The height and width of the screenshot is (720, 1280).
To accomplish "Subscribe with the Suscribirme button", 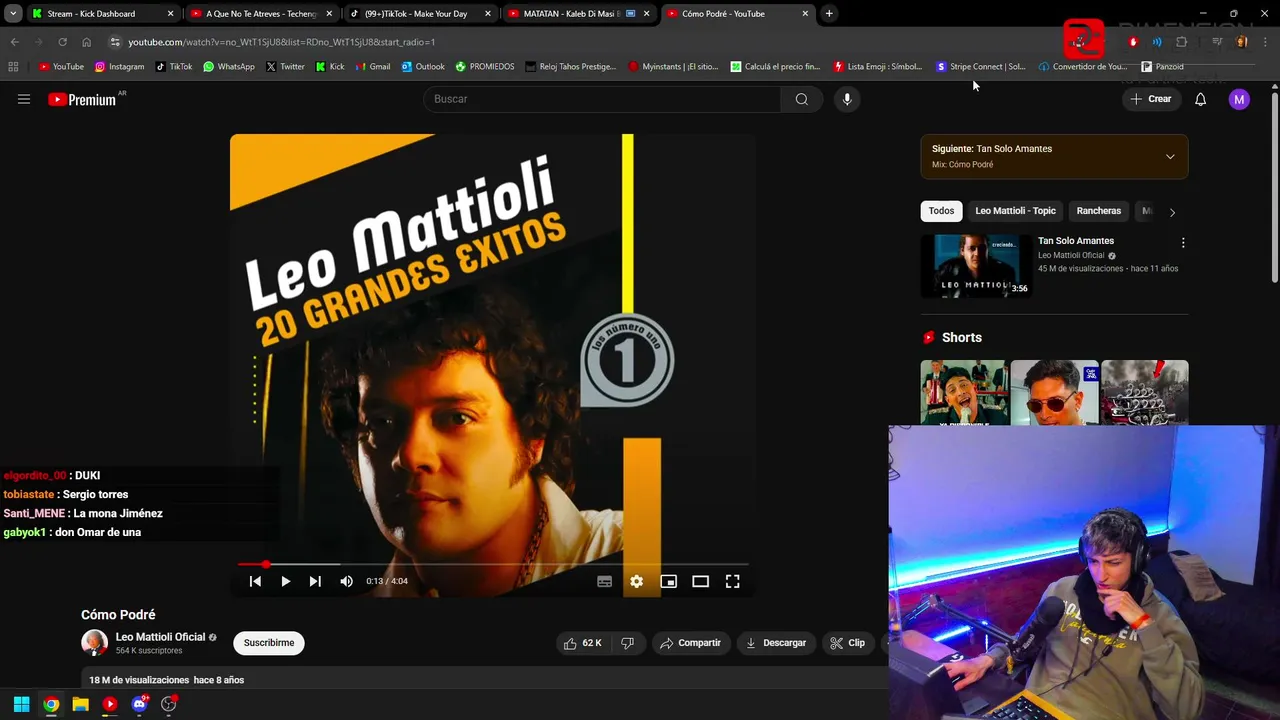I will [269, 643].
